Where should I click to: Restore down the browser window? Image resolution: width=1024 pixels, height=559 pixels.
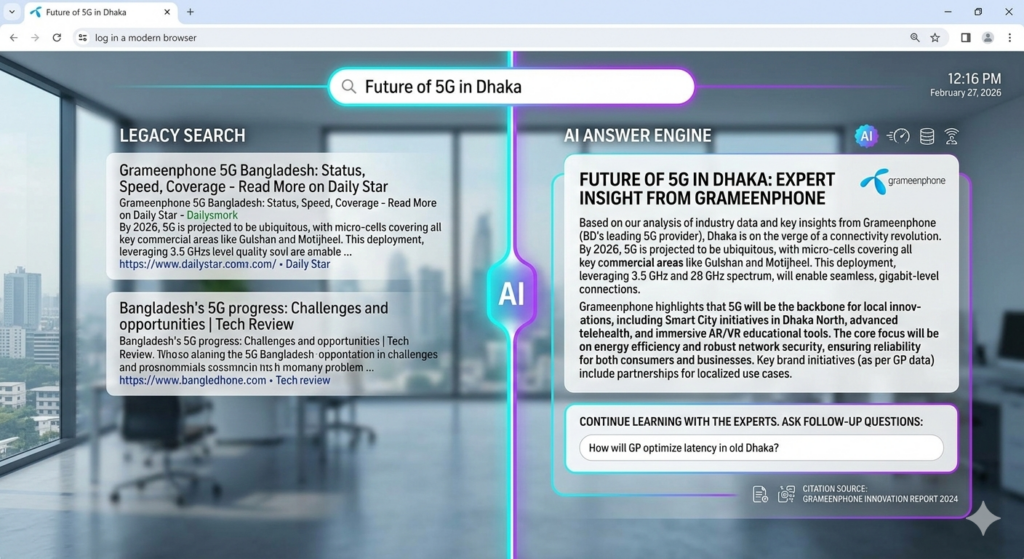click(x=978, y=12)
